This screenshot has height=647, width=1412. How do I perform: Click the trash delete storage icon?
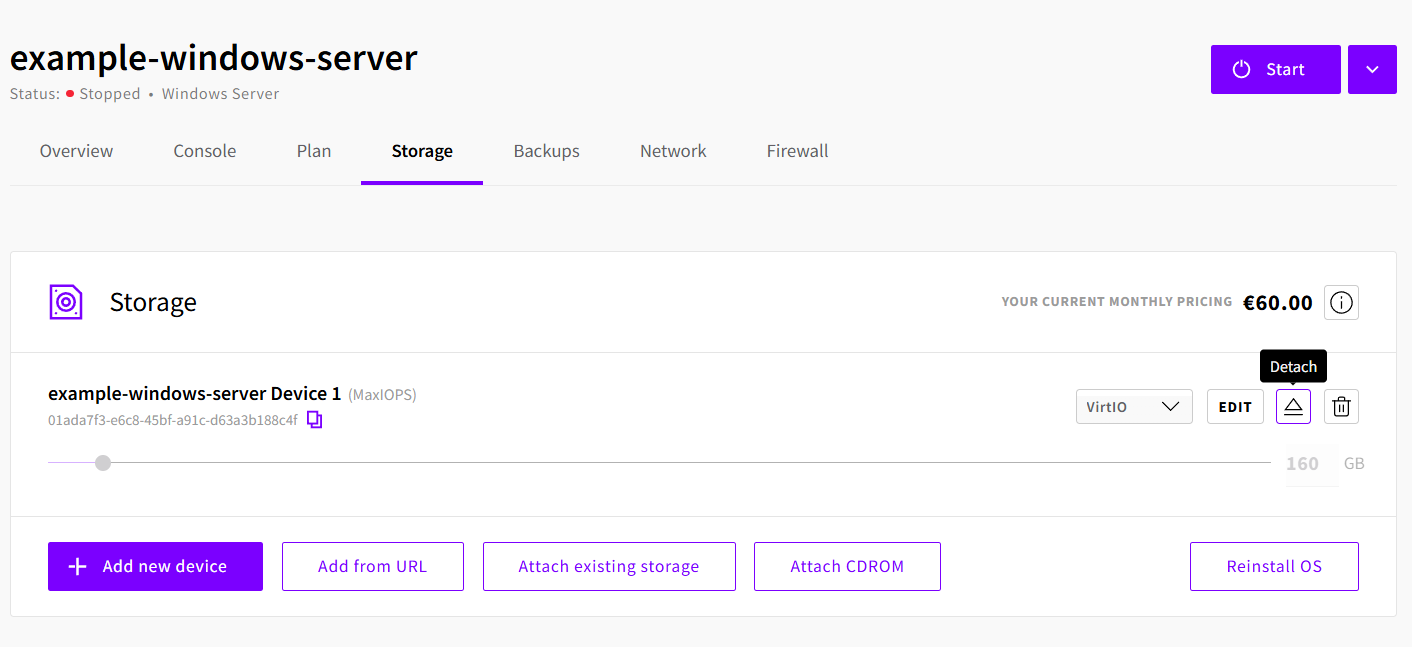tap(1341, 407)
